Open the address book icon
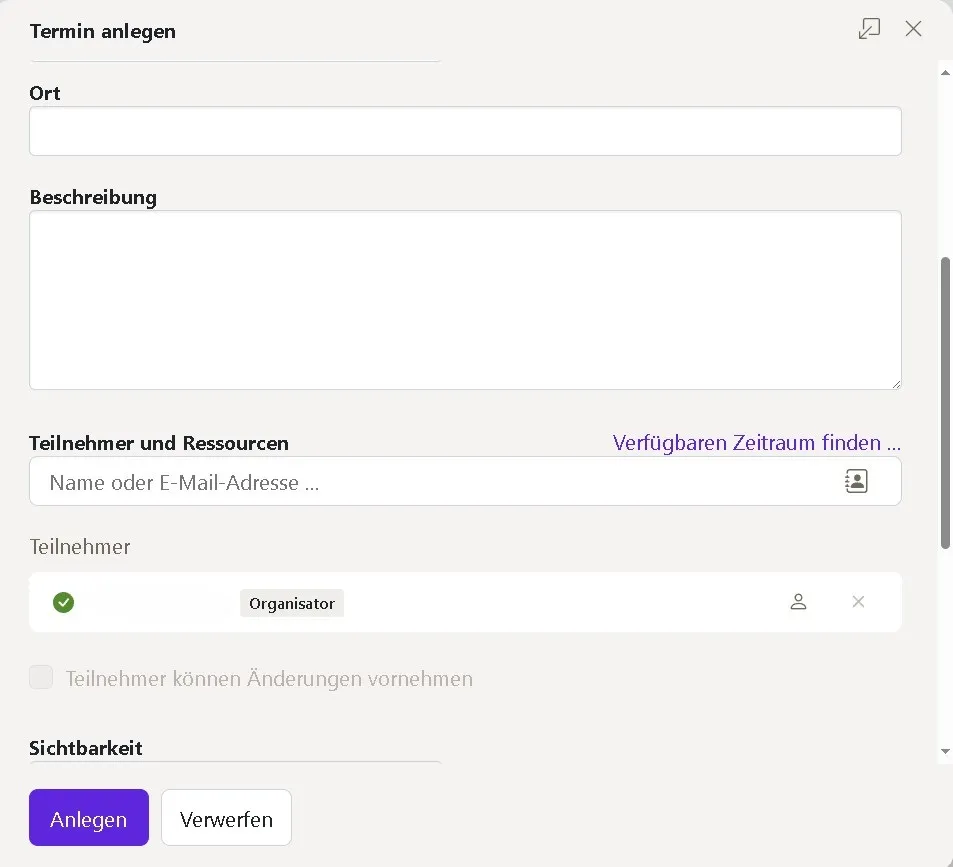This screenshot has height=867, width=953. (856, 481)
